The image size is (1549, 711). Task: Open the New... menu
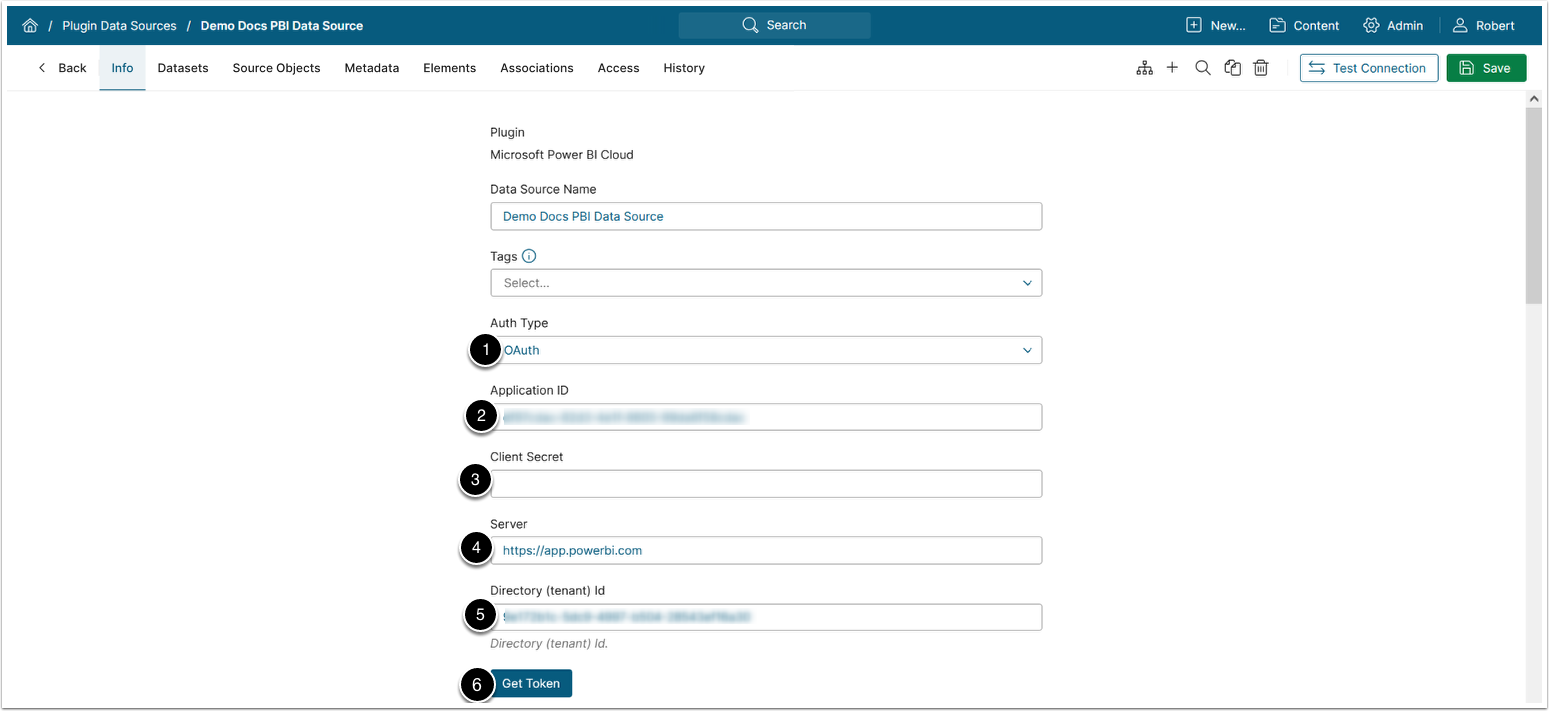pyautogui.click(x=1215, y=26)
